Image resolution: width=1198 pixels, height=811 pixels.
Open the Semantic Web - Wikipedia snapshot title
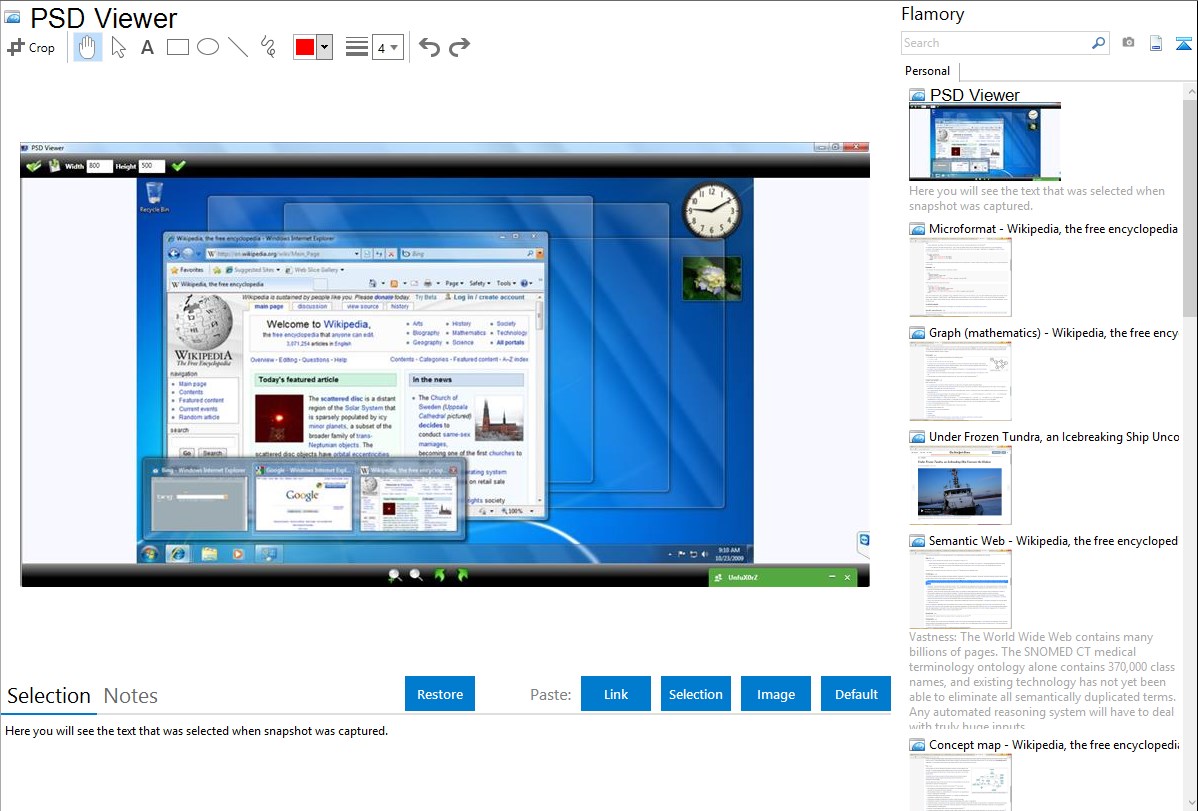tap(1053, 540)
